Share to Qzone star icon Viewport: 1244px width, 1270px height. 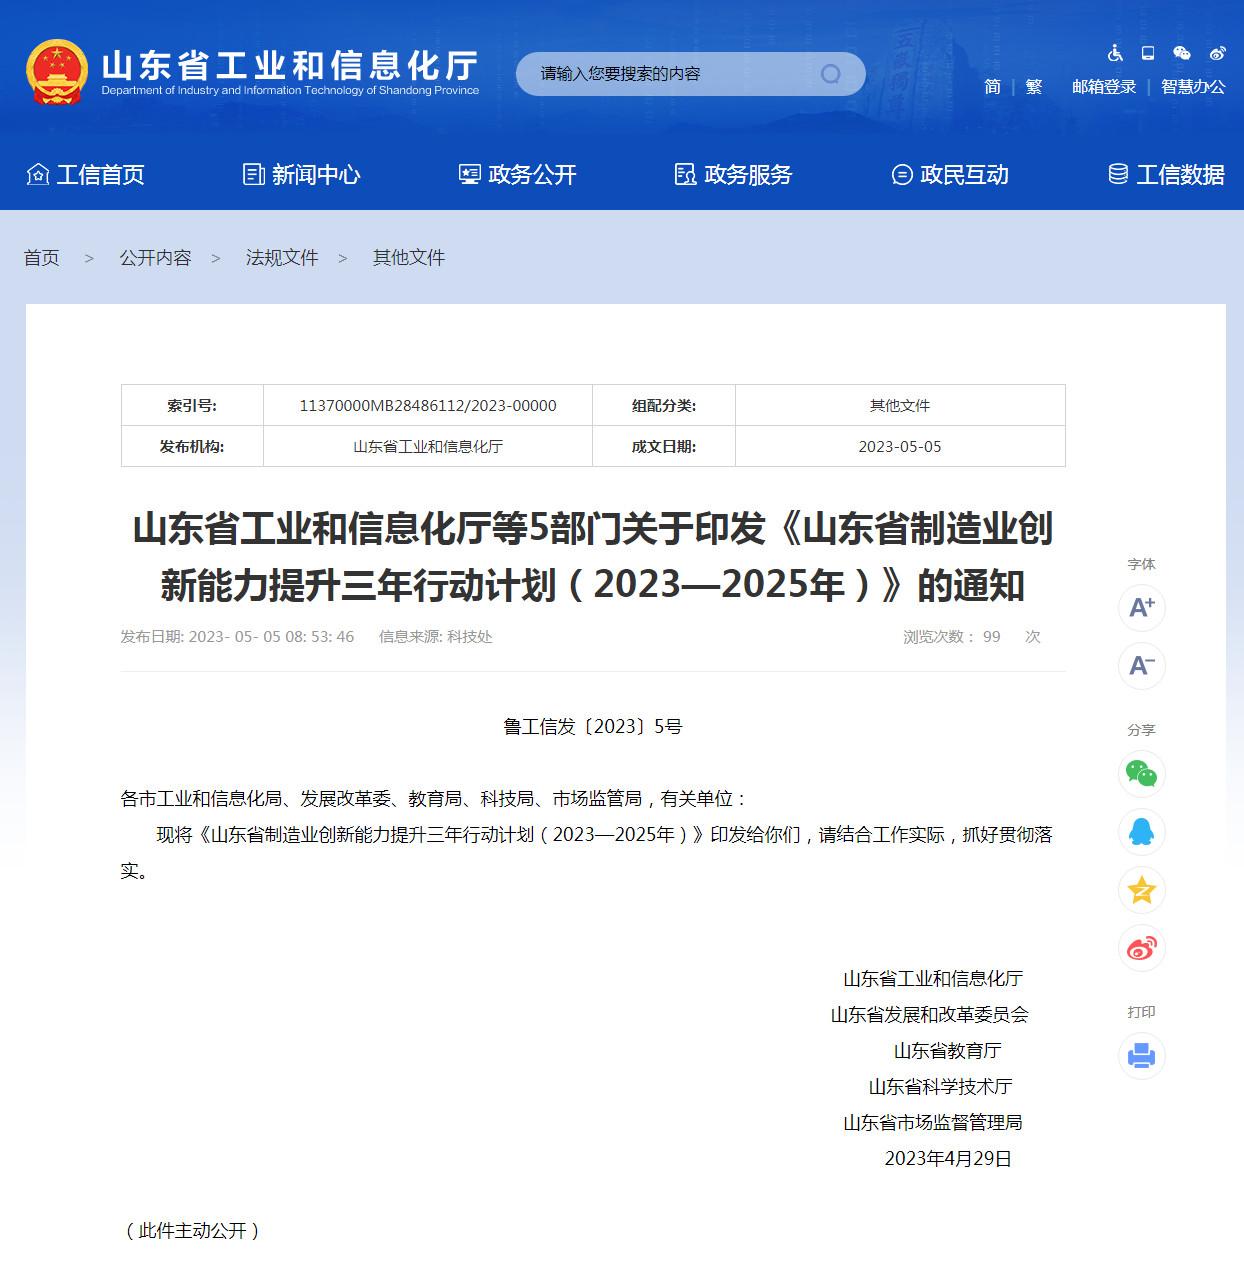point(1141,890)
